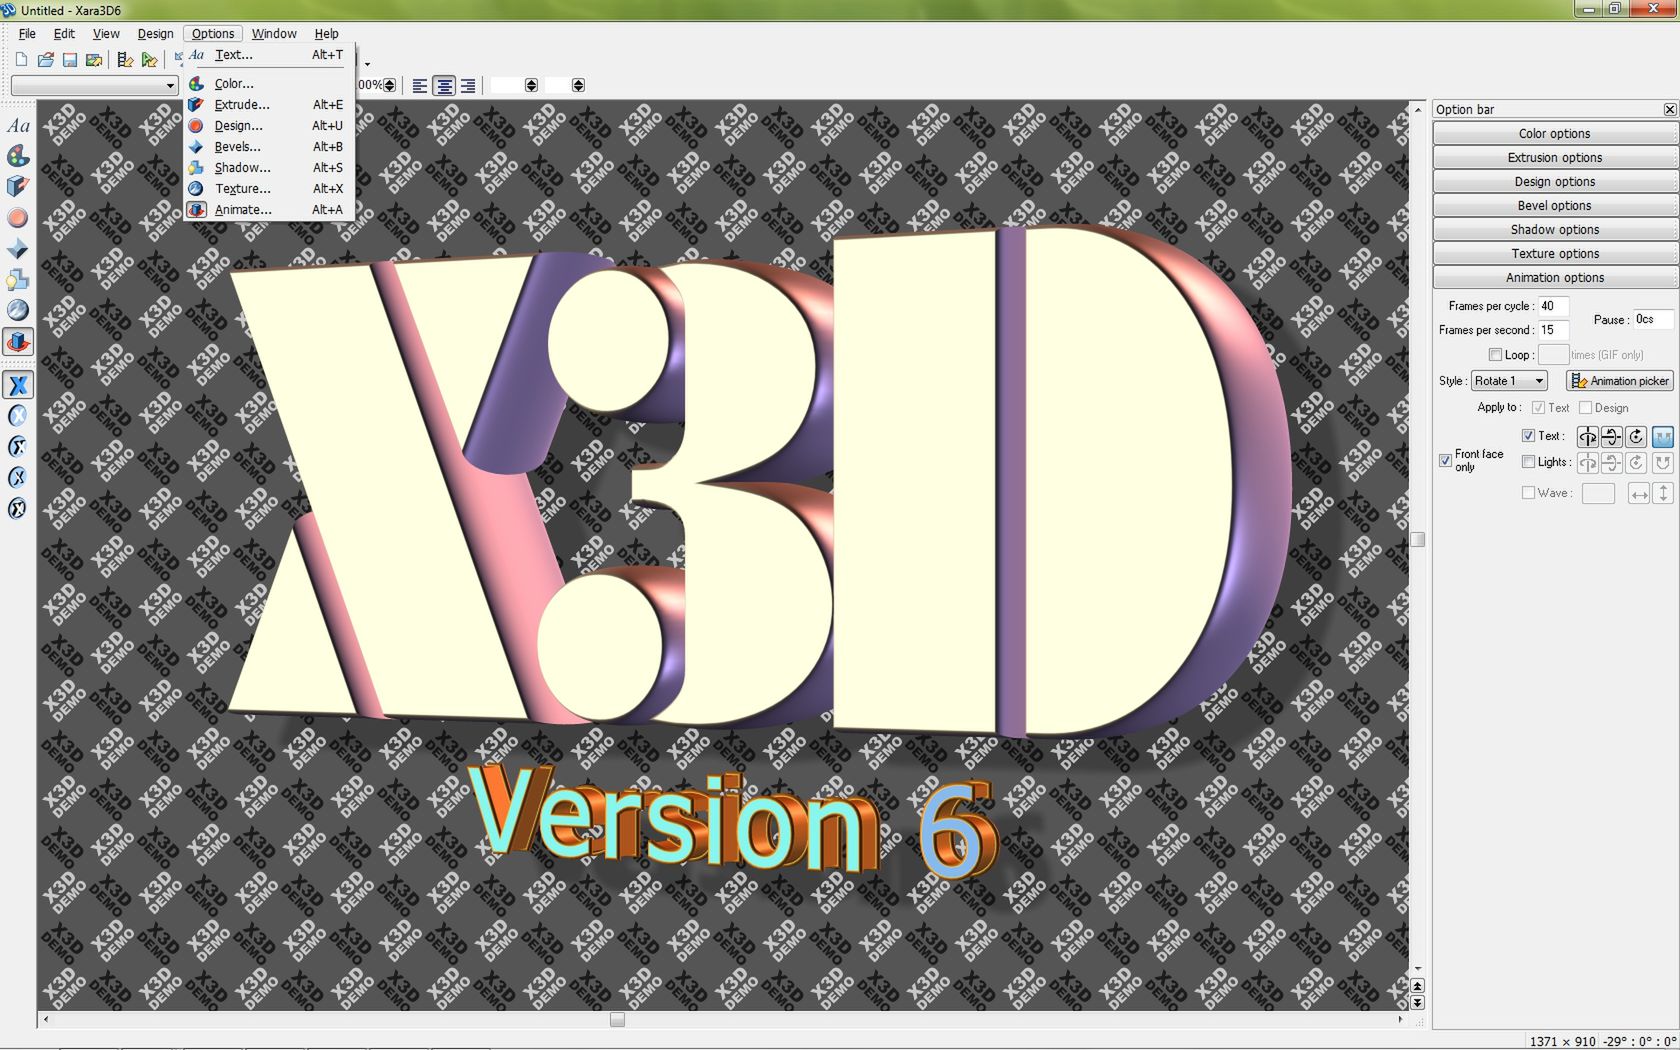Image resolution: width=1680 pixels, height=1050 pixels.
Task: Open a file with the folder icon
Action: click(46, 60)
